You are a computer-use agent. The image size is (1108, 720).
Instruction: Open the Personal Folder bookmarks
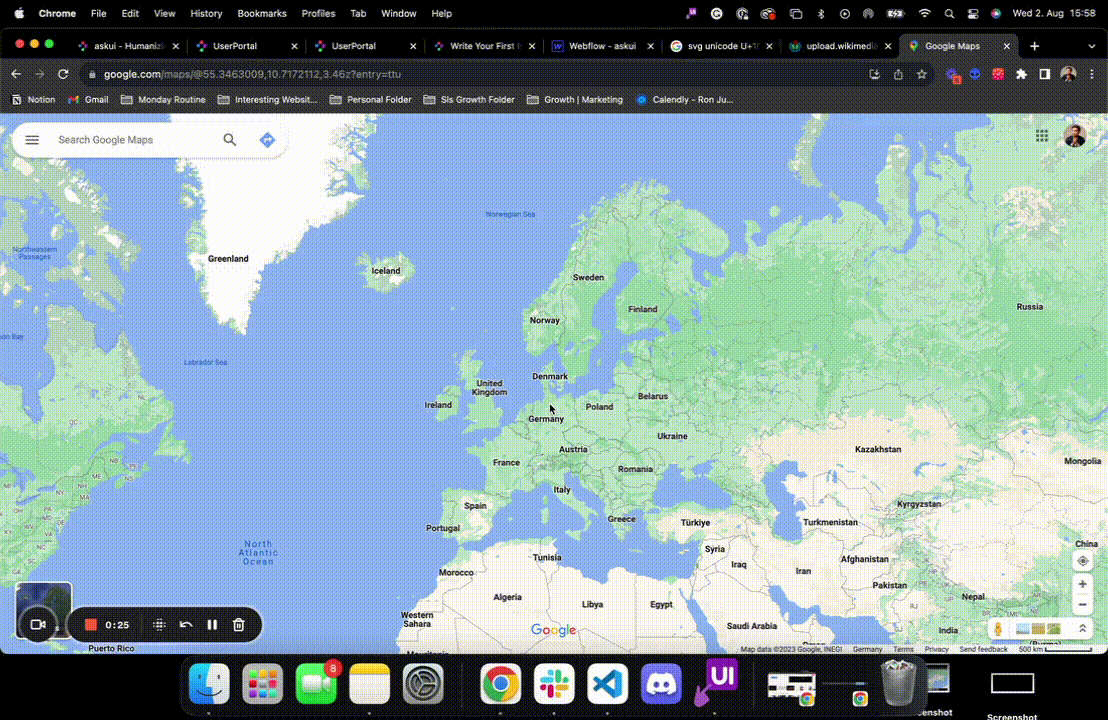[x=370, y=100]
